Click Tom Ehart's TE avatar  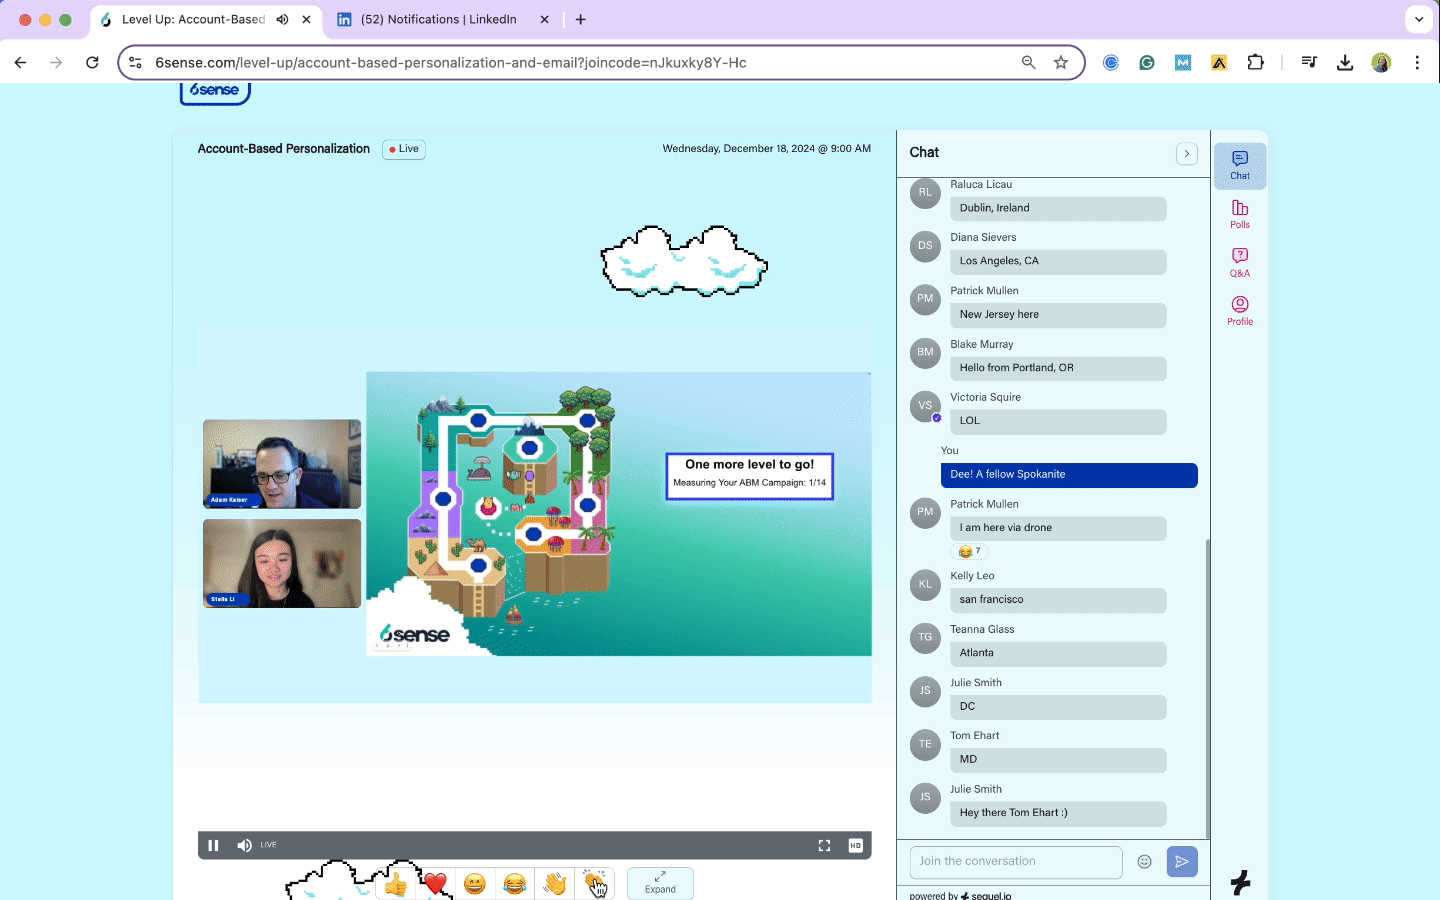(x=925, y=744)
